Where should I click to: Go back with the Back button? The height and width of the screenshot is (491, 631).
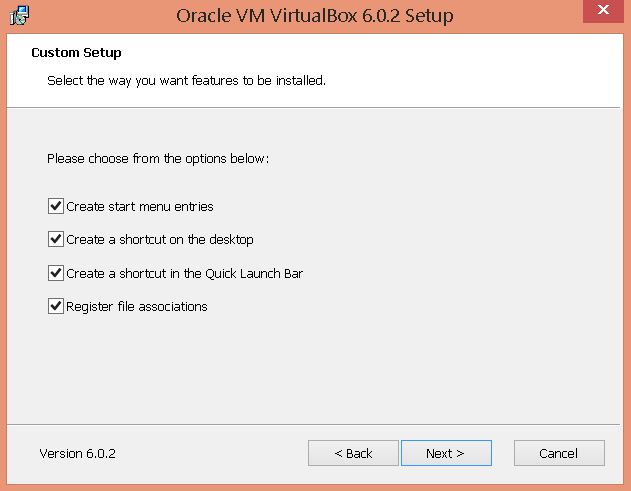[x=353, y=453]
